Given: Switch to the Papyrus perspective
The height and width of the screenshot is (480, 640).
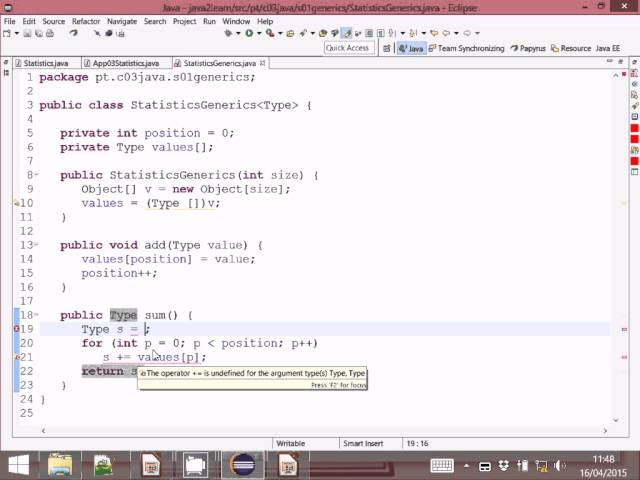Looking at the screenshot, I should 528,49.
